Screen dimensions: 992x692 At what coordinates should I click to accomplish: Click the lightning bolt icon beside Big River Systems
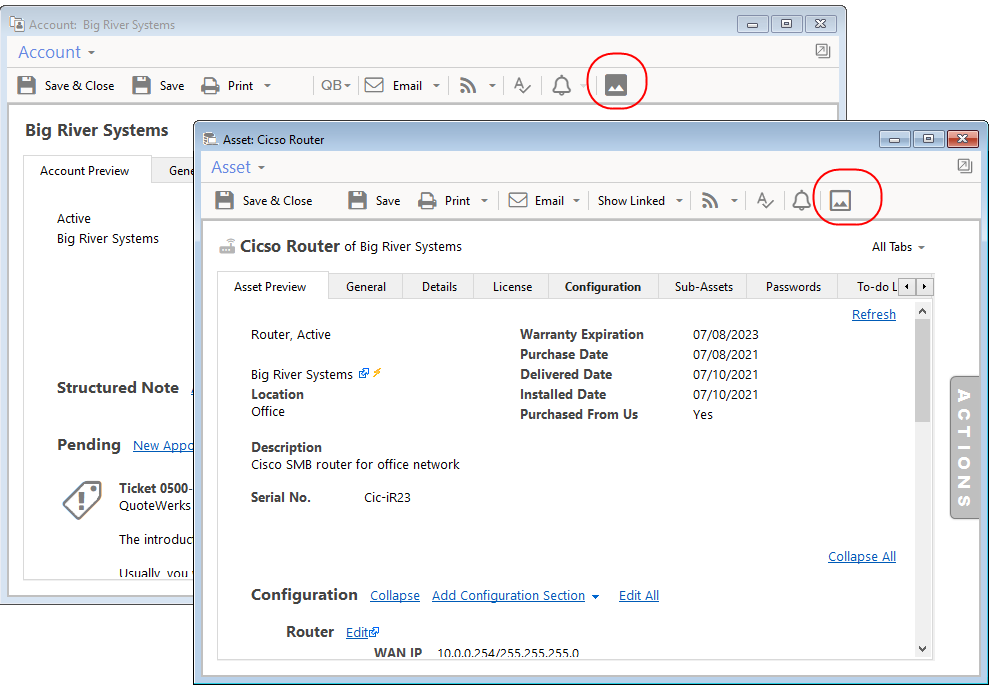pos(378,374)
